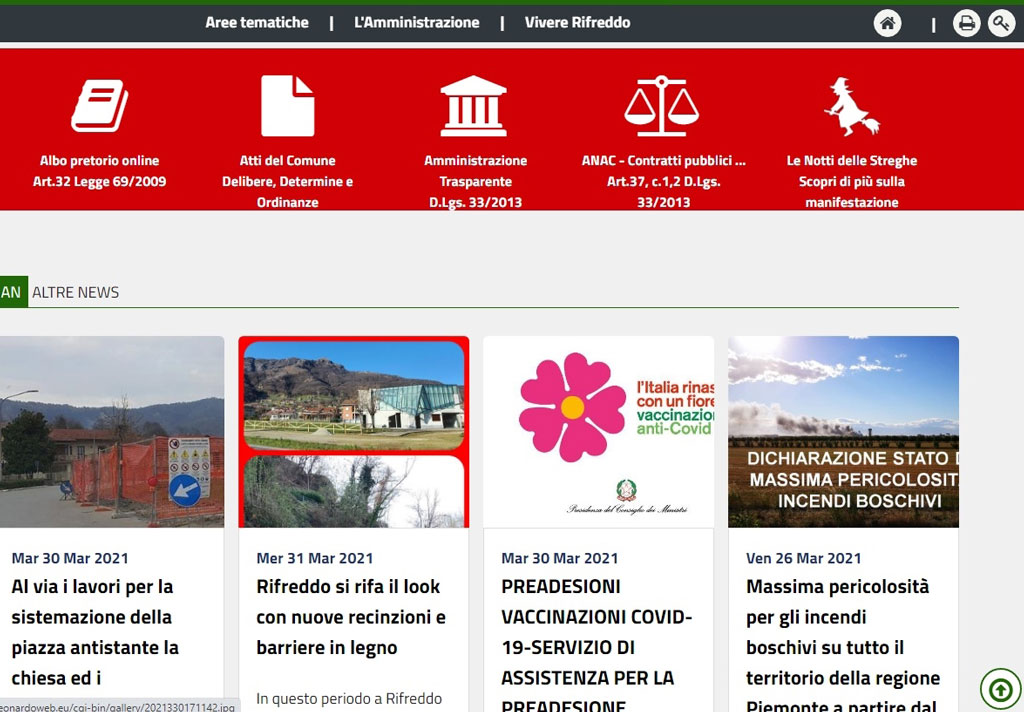1024x712 pixels.
Task: Click the ANAC scales of justice icon
Action: tap(662, 106)
